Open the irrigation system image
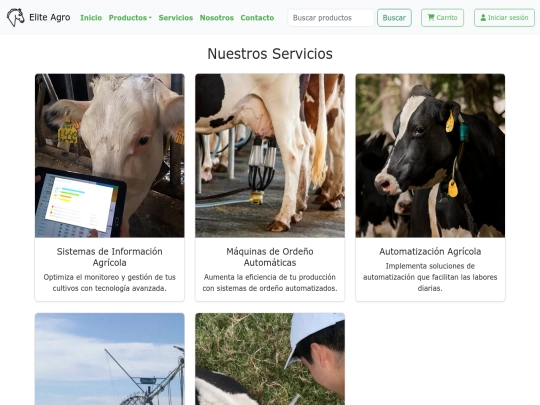The image size is (540, 405). click(110, 359)
